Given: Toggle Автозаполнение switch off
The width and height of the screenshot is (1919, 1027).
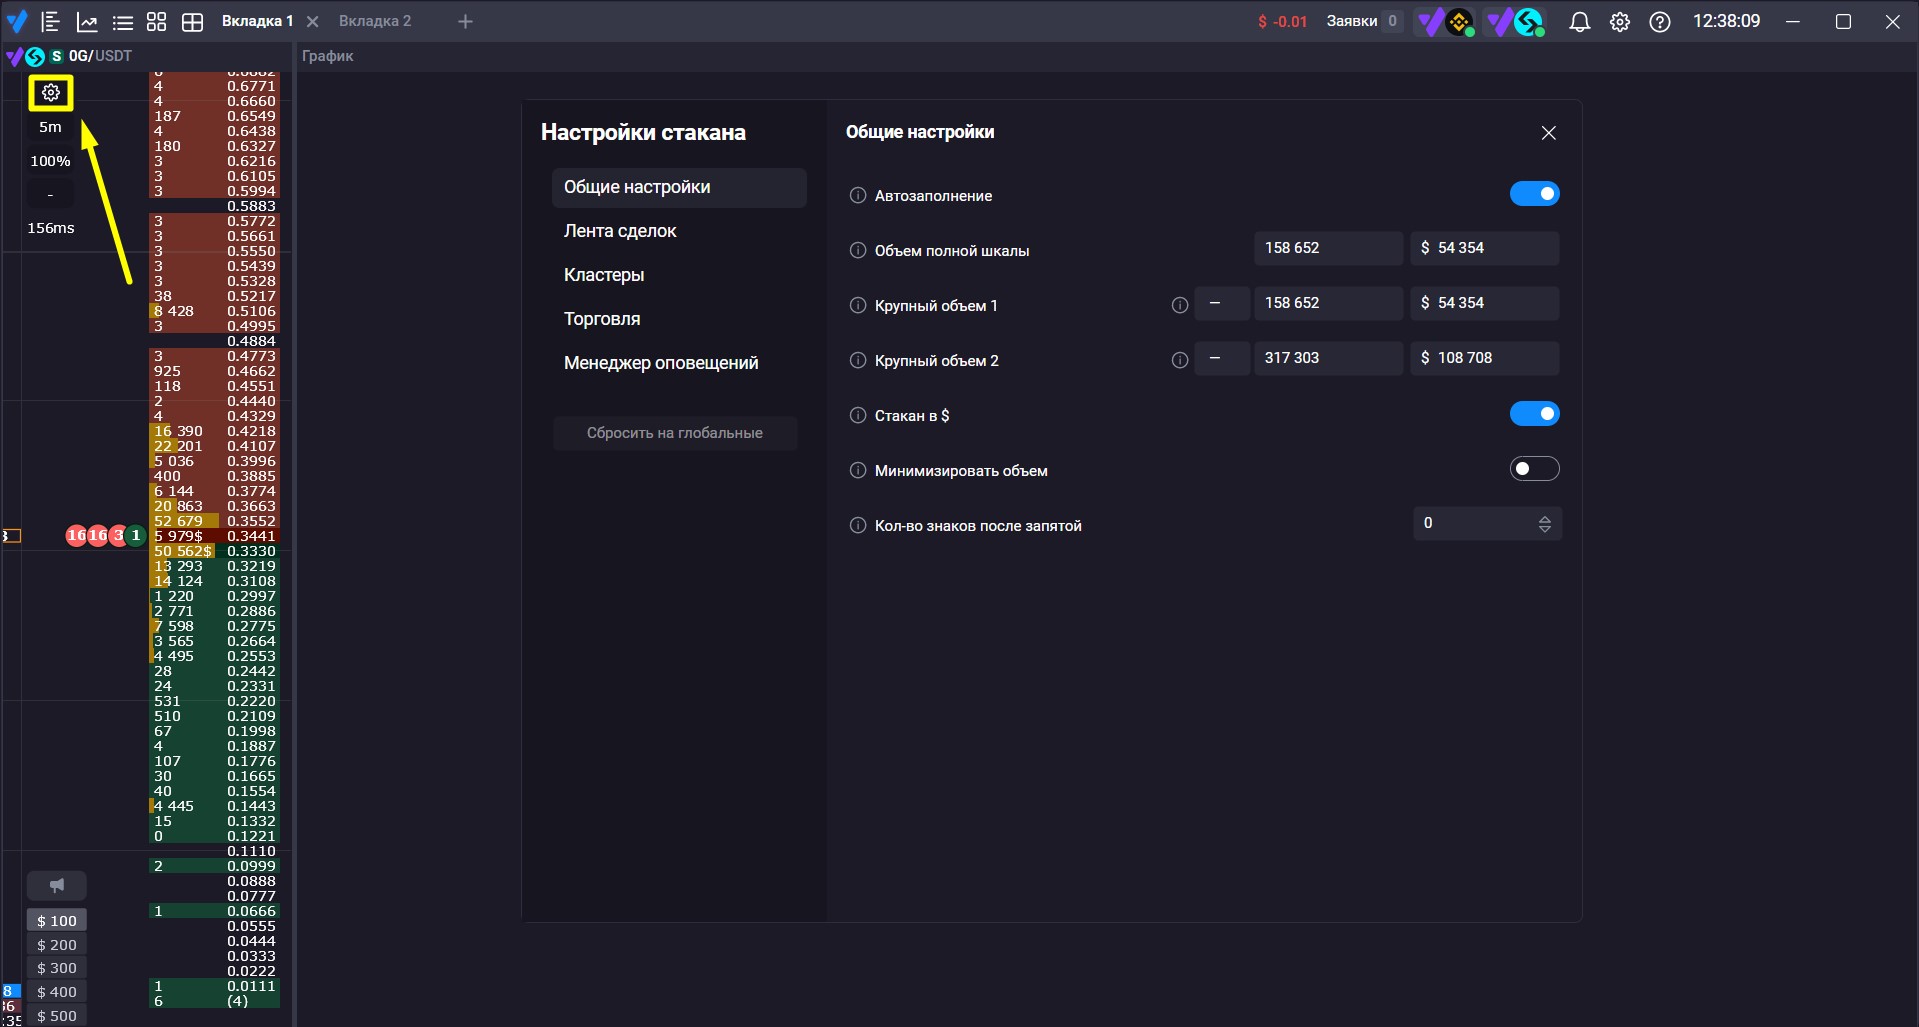Looking at the screenshot, I should [1534, 194].
